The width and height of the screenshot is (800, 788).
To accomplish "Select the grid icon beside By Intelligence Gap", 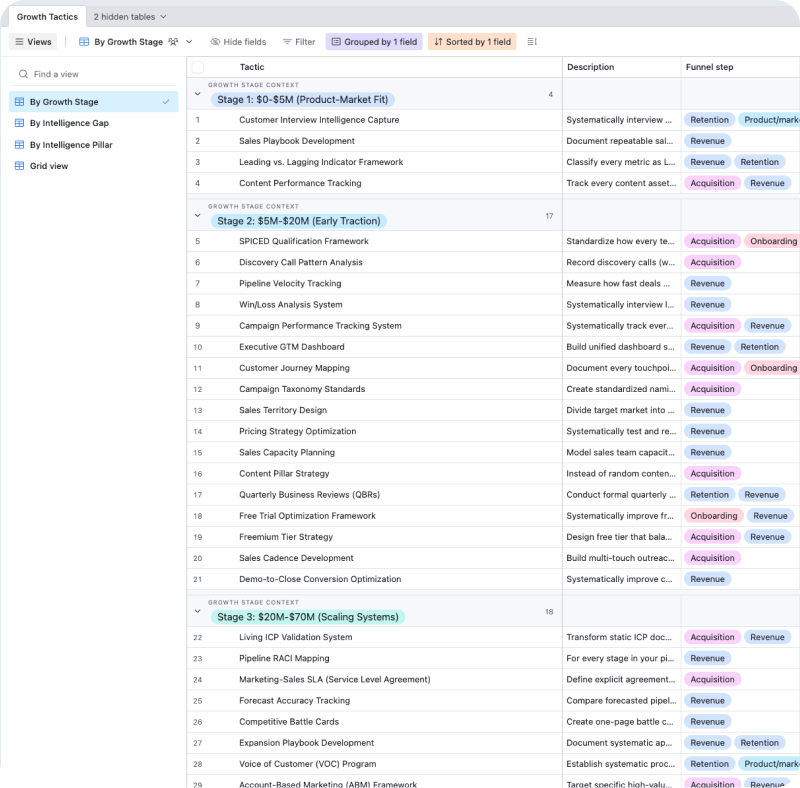I will [20, 124].
